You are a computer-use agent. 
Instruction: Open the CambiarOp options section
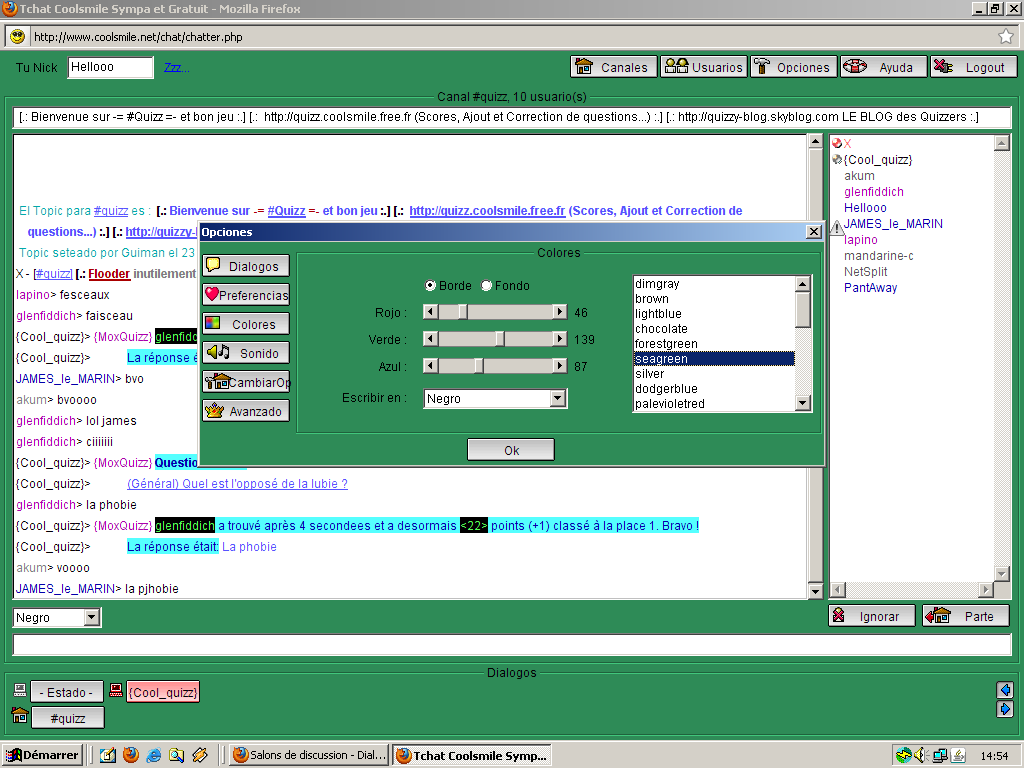(x=246, y=382)
